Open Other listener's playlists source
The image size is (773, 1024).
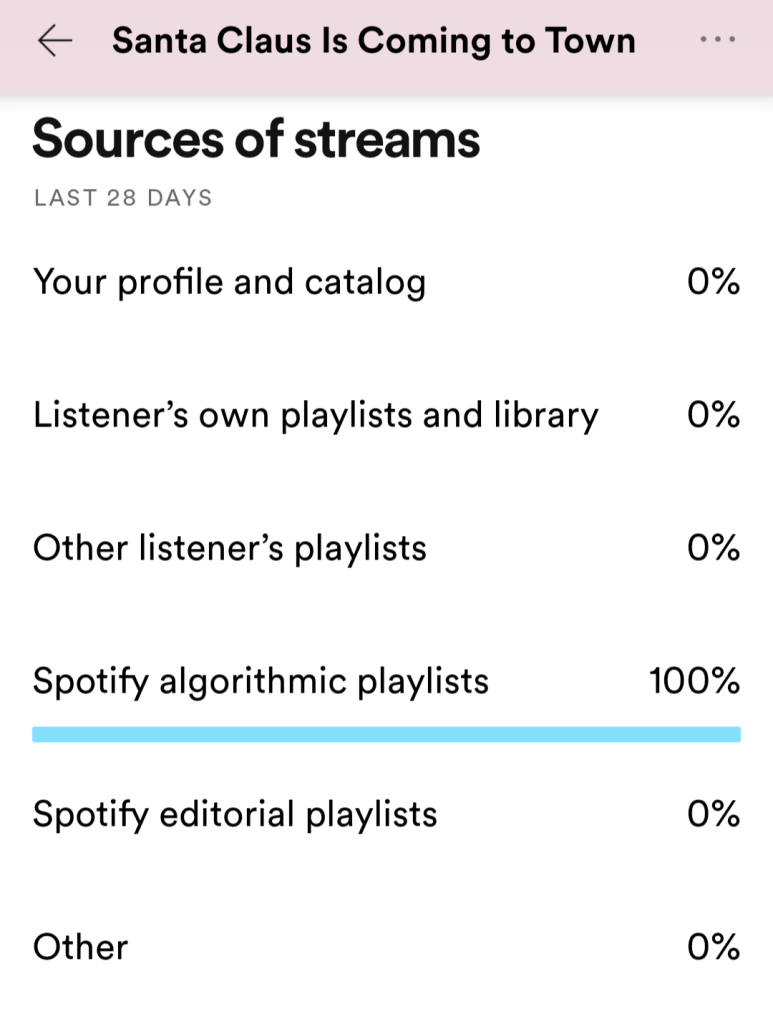(x=230, y=548)
